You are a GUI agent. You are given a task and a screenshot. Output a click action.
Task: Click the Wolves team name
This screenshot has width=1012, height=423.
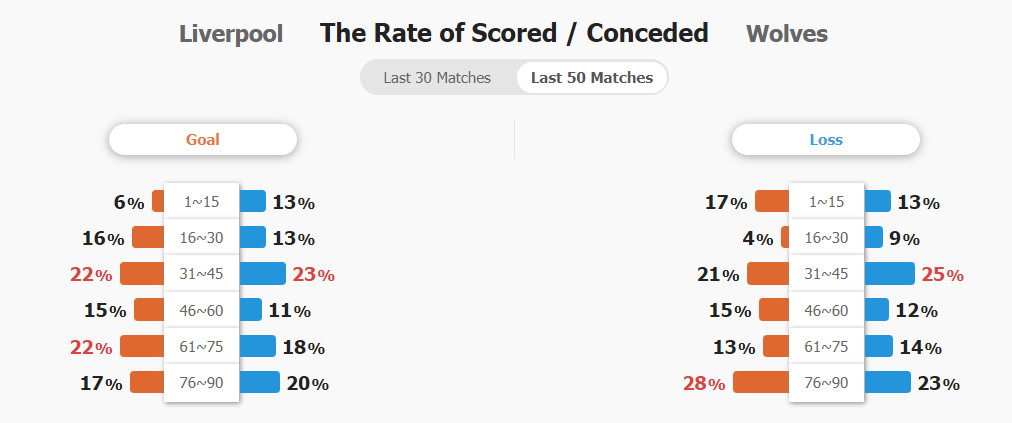[787, 34]
